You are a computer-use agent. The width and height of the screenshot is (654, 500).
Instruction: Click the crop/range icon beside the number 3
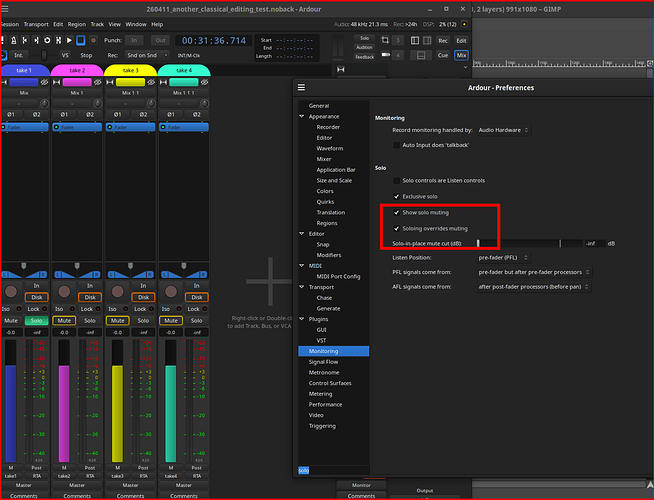click(x=385, y=40)
